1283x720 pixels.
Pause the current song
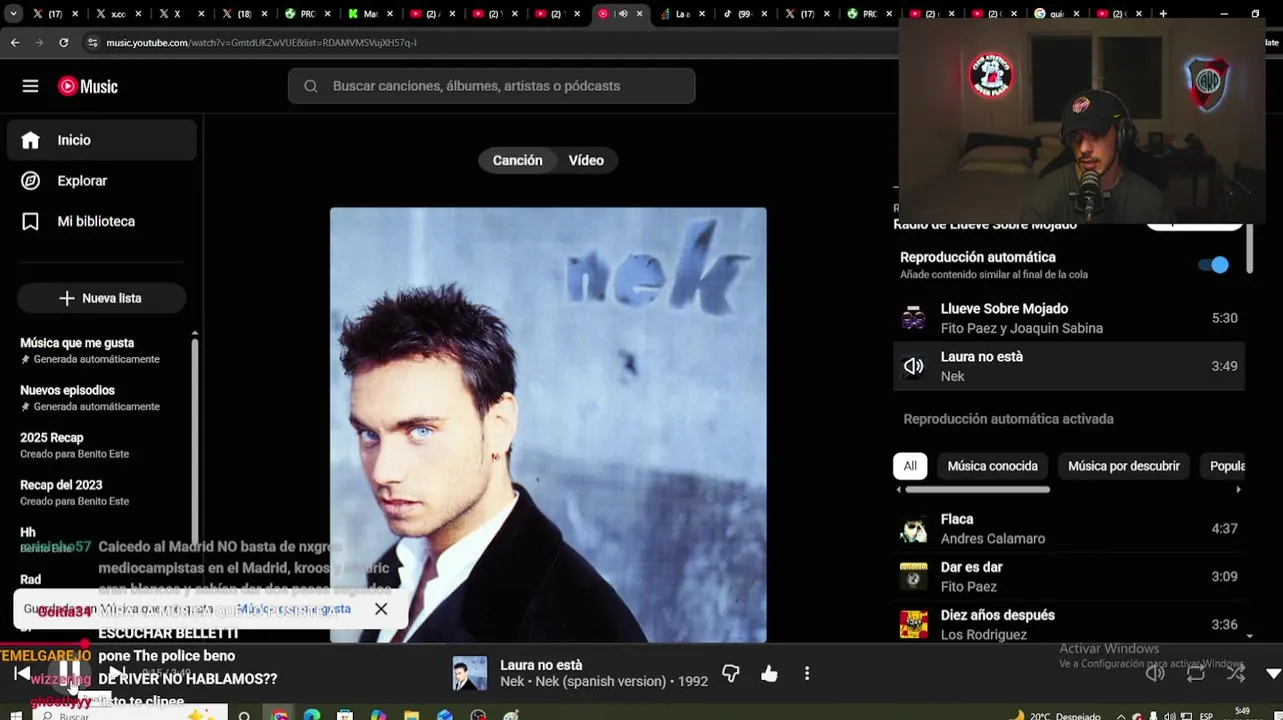tap(69, 672)
